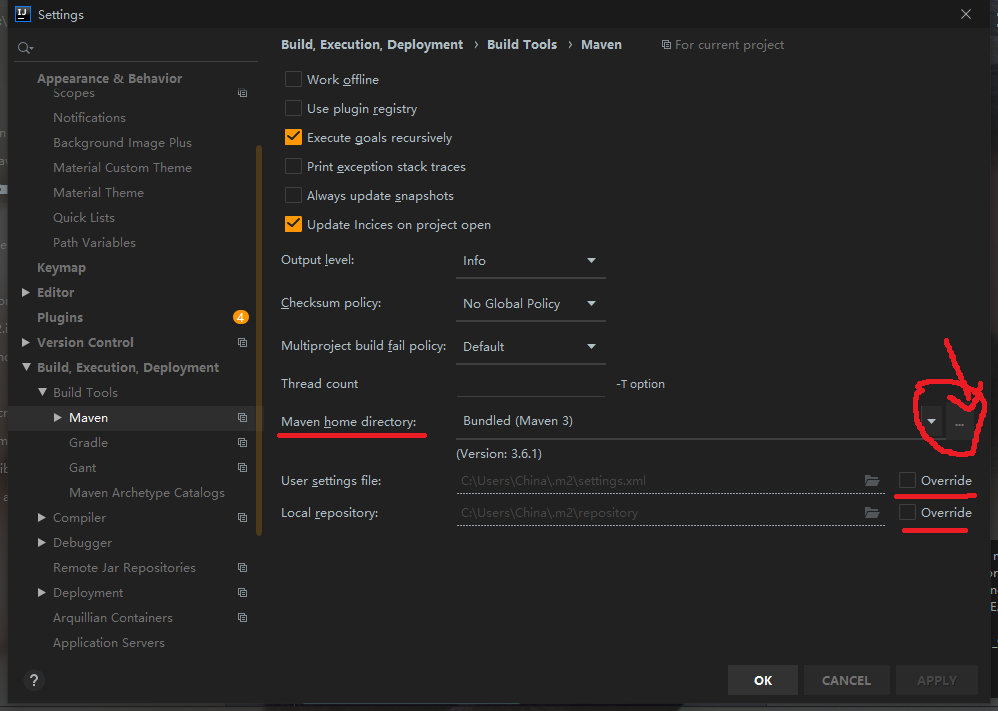This screenshot has height=711, width=998.
Task: Click project-level icon next to Scopes
Action: tap(242, 93)
